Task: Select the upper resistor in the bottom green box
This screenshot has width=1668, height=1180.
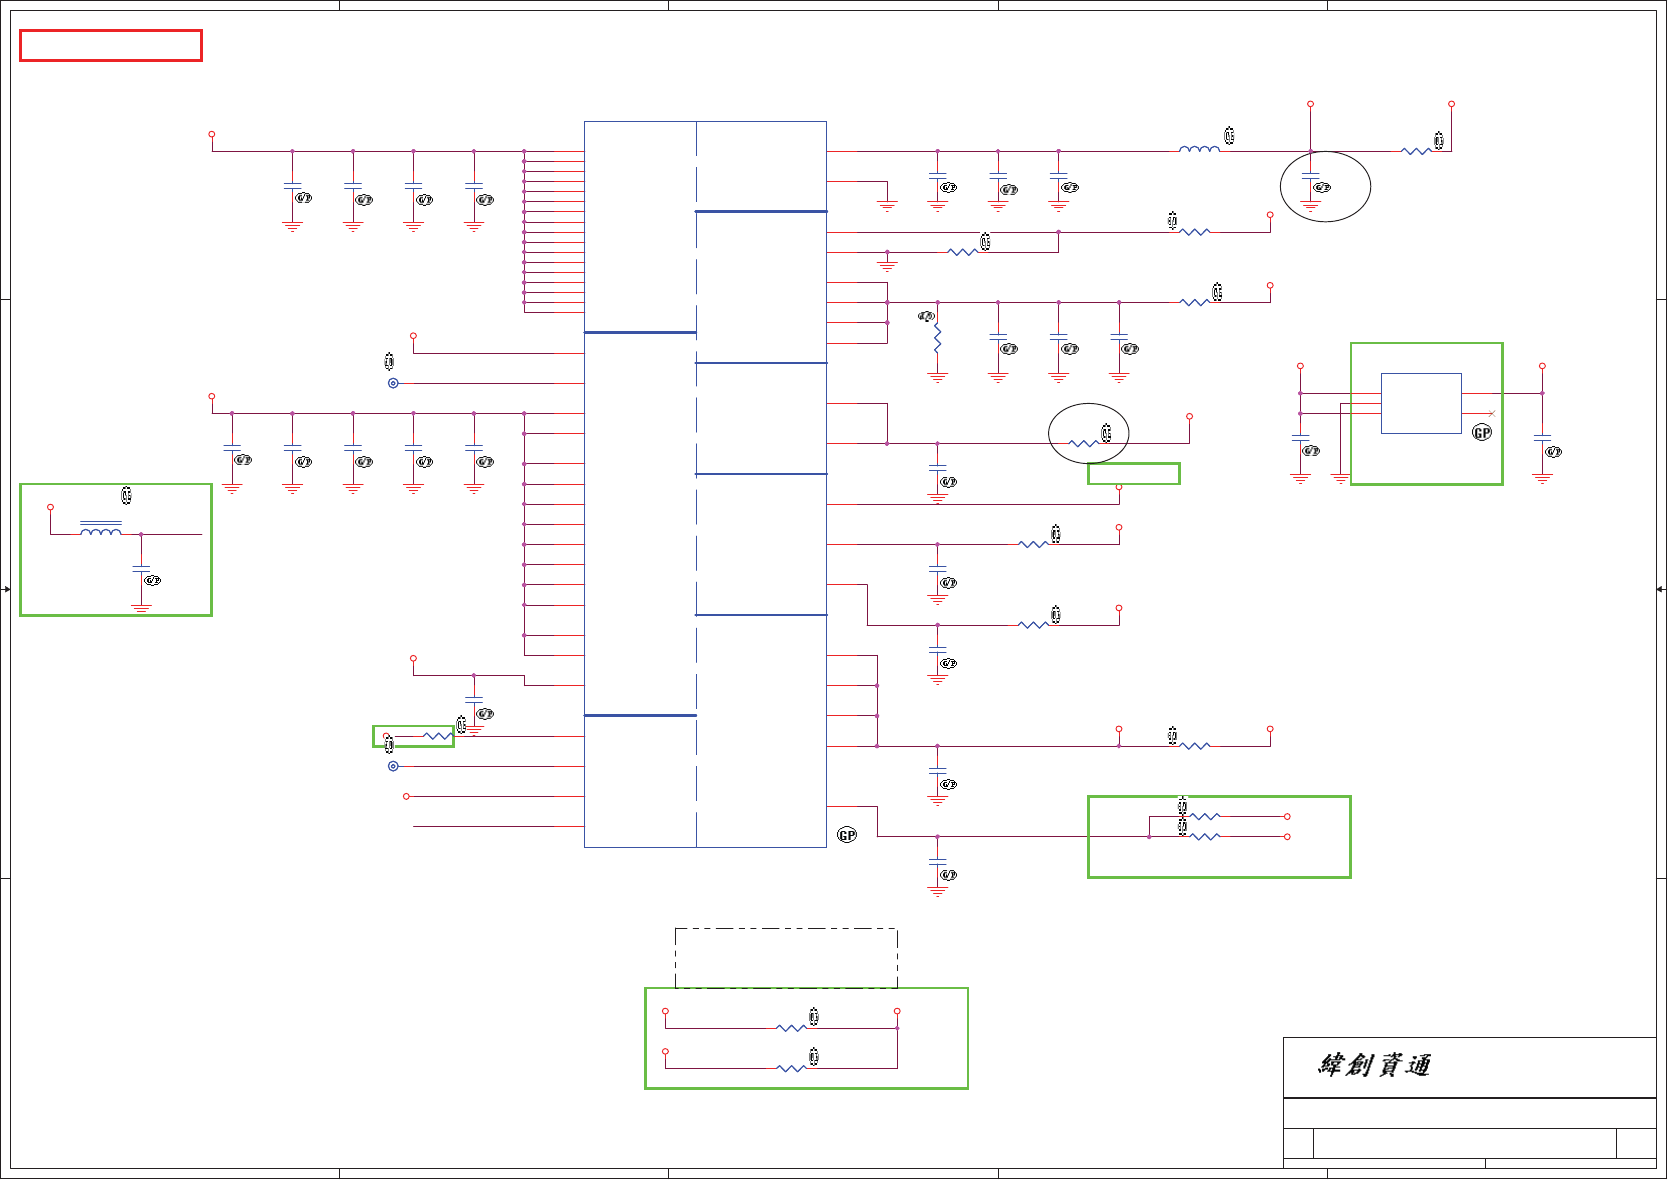Action: (791, 1028)
